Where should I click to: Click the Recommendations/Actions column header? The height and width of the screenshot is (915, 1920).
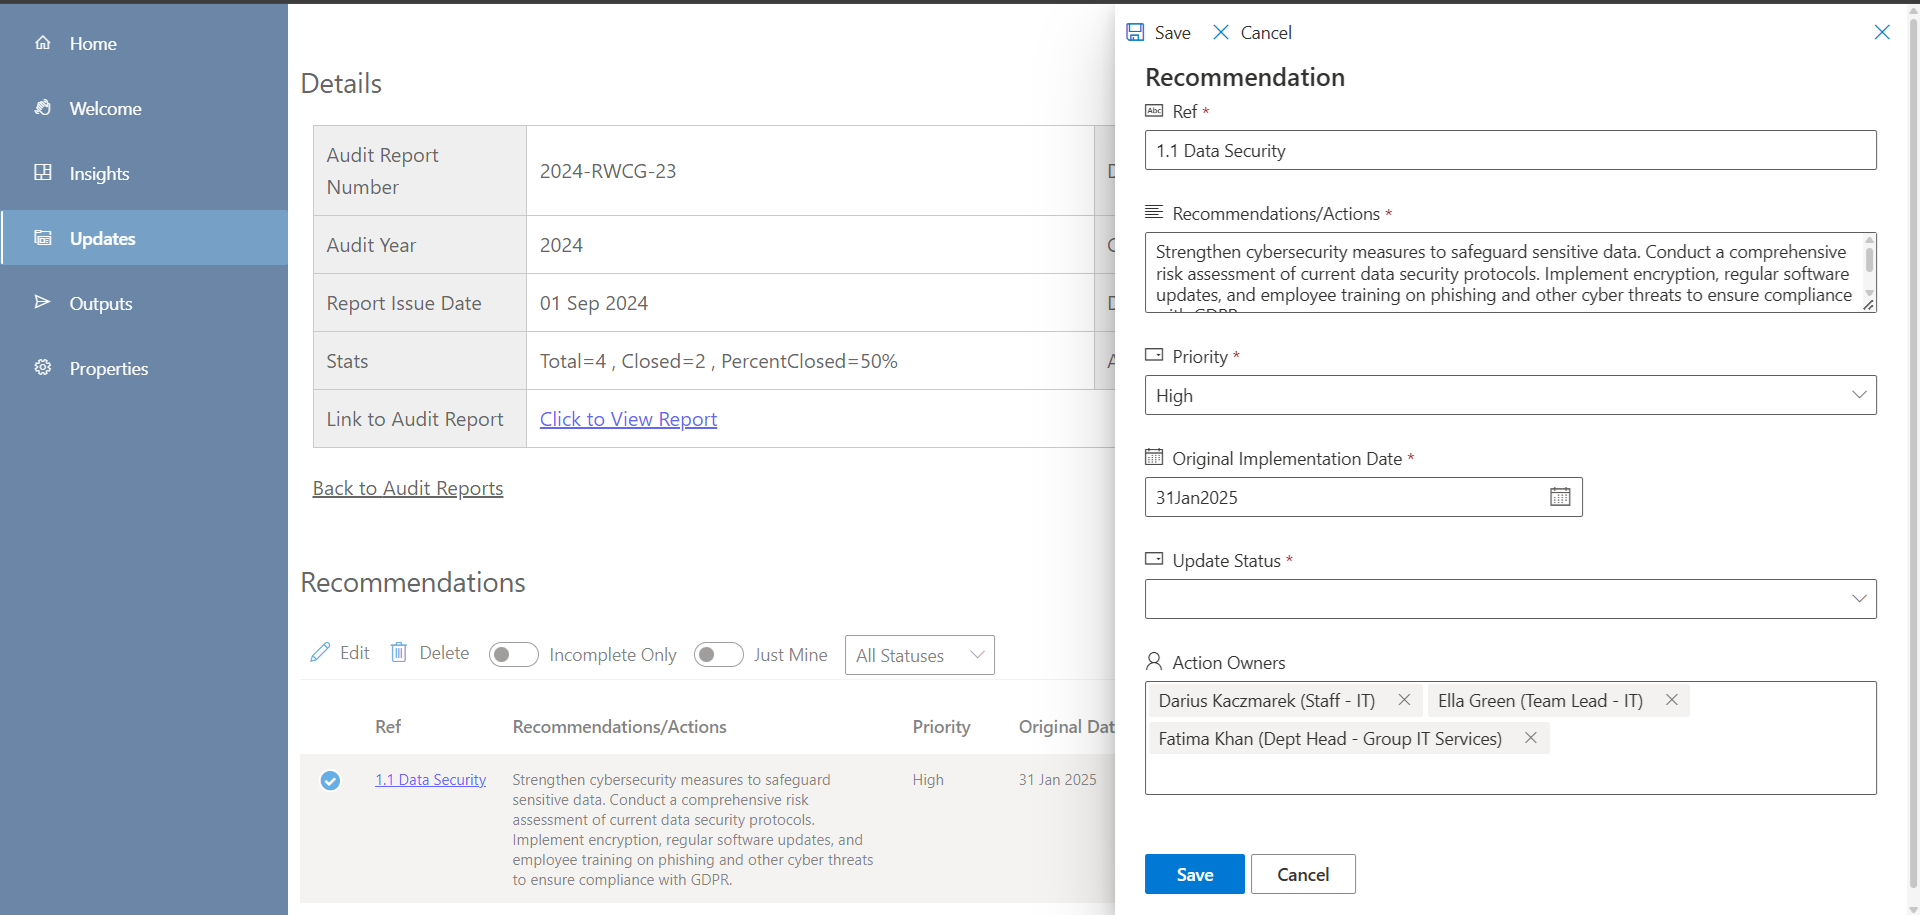619,727
